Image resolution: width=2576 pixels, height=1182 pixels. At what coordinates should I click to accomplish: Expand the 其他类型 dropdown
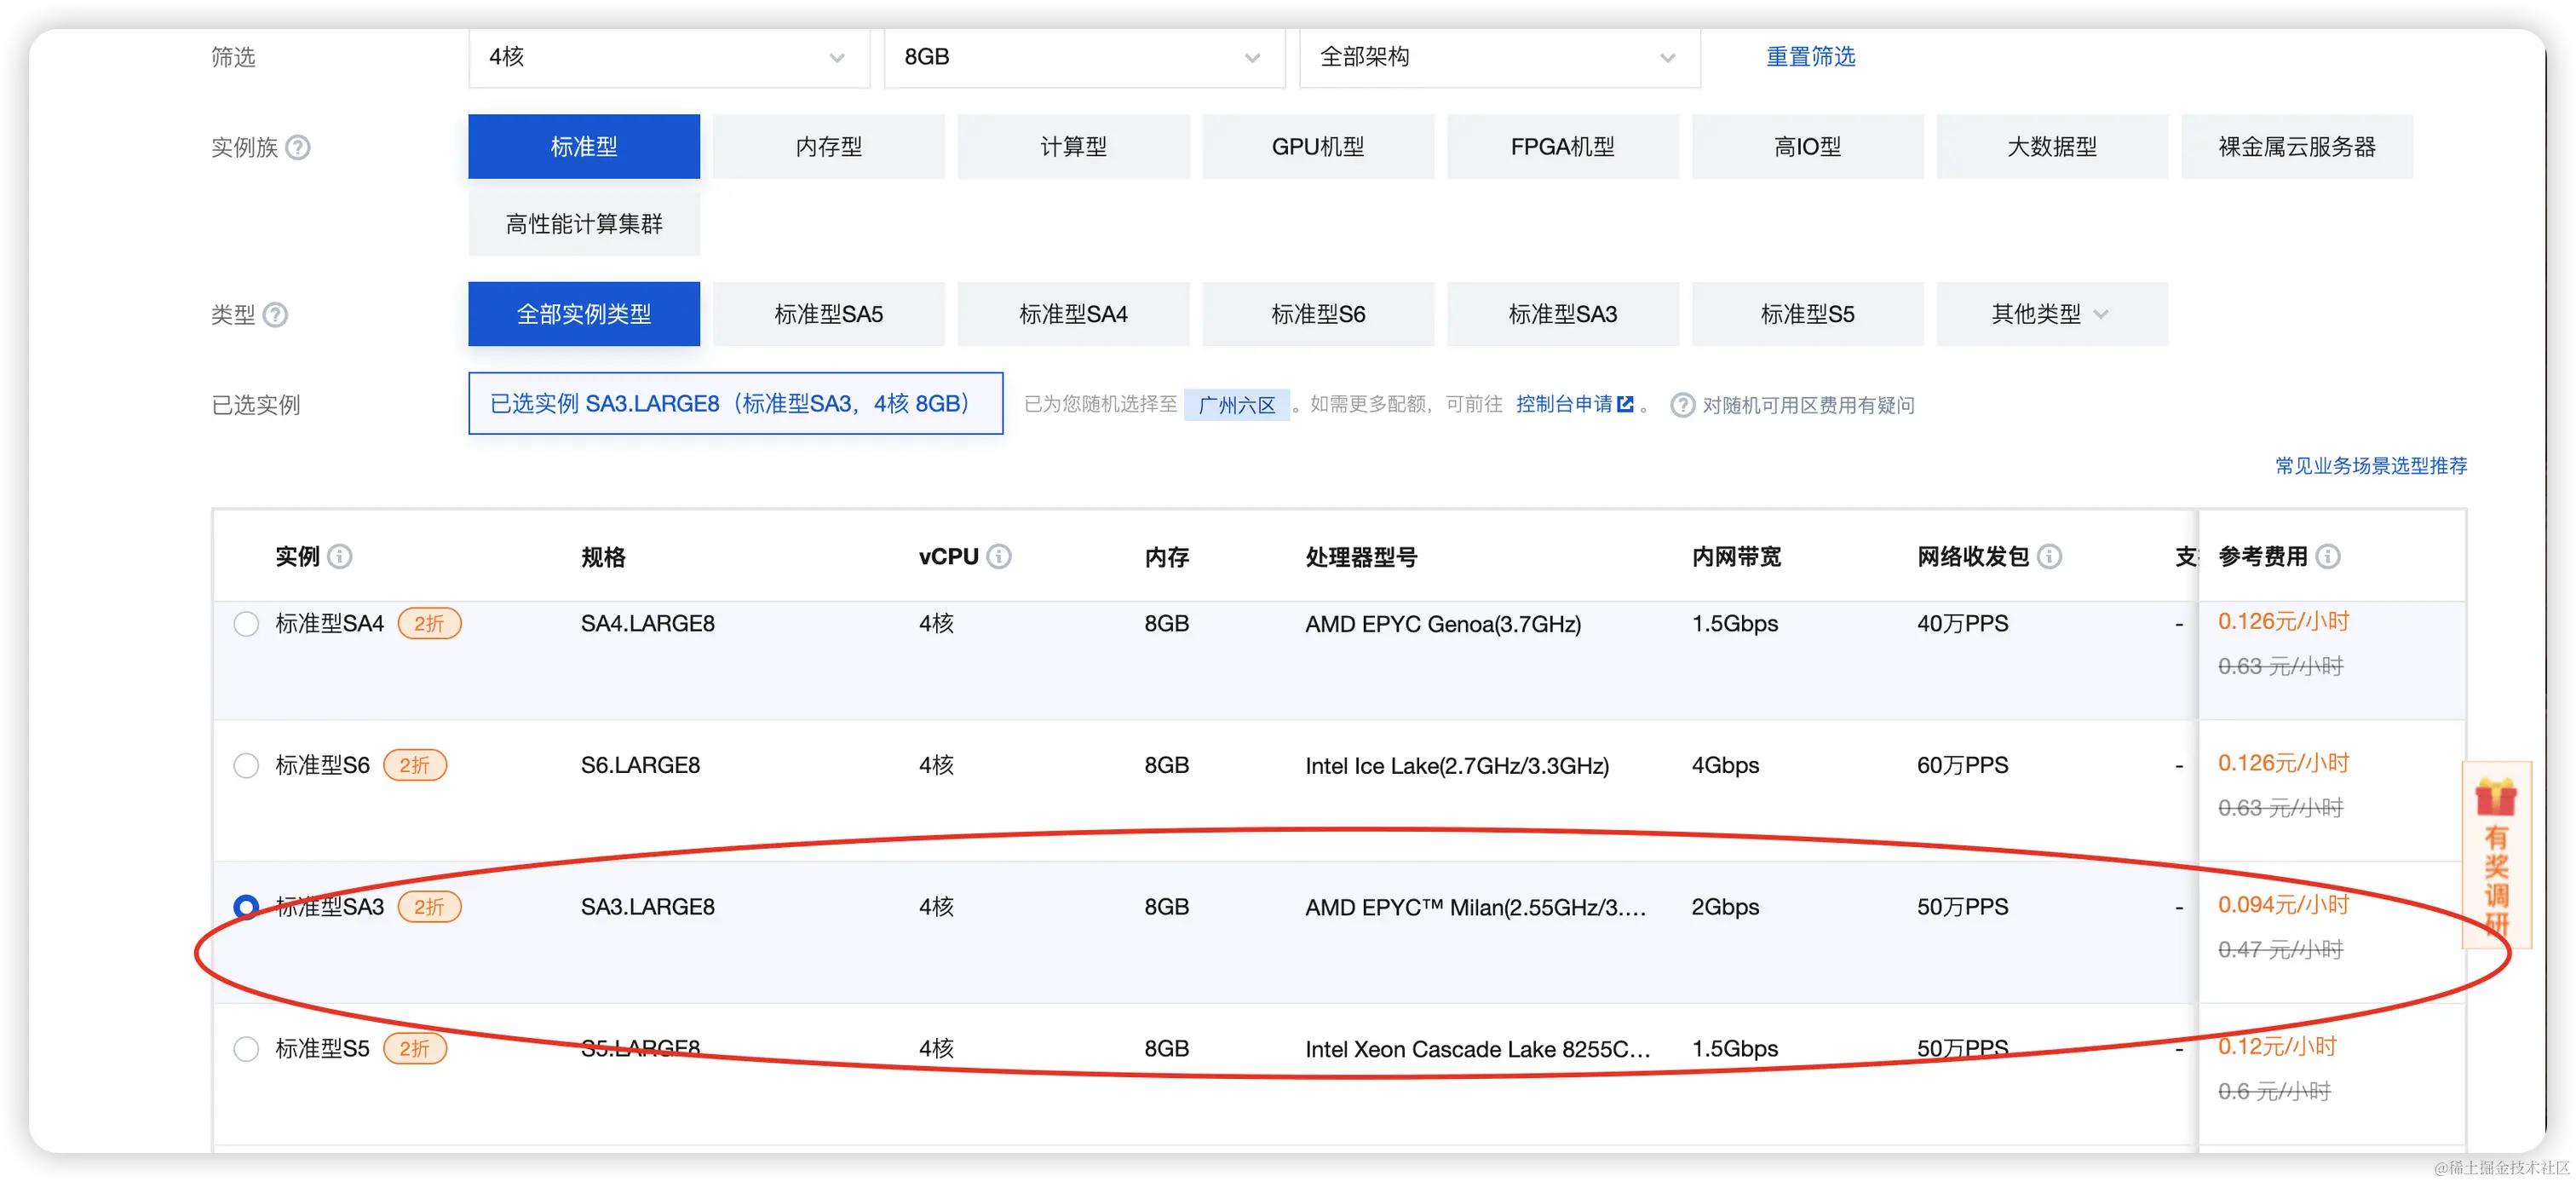[x=2051, y=314]
